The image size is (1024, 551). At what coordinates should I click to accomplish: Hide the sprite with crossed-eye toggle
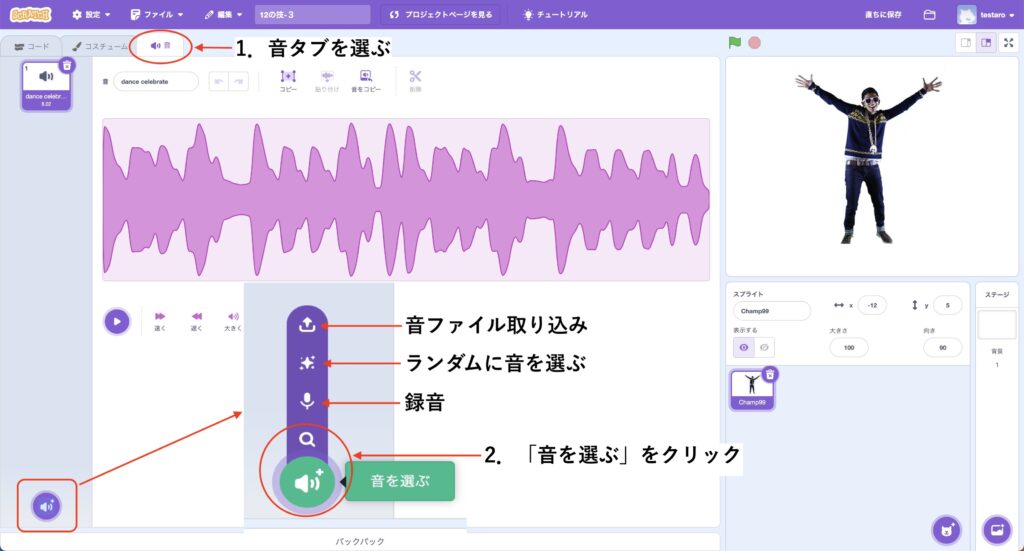[x=765, y=347]
